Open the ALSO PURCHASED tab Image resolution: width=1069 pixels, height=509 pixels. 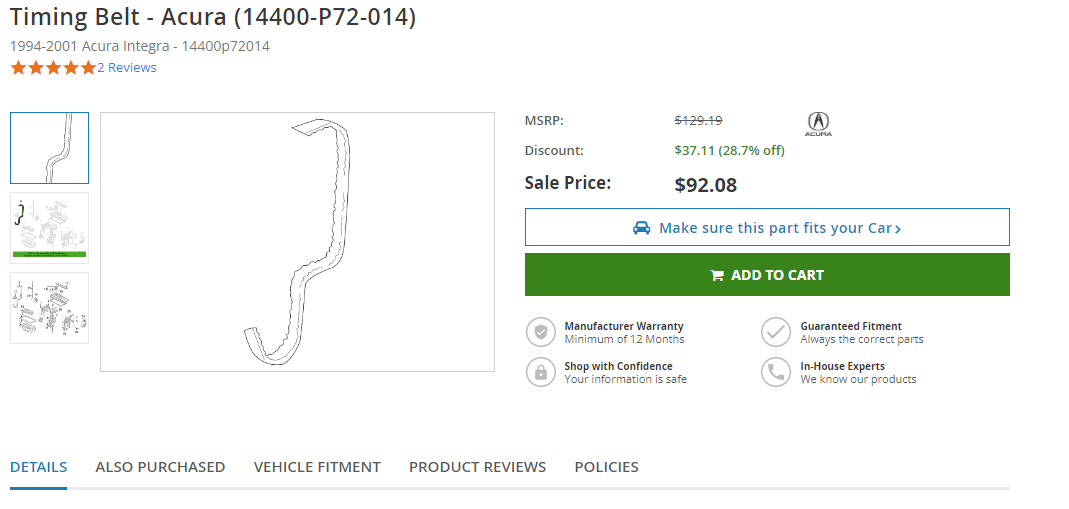tap(160, 467)
